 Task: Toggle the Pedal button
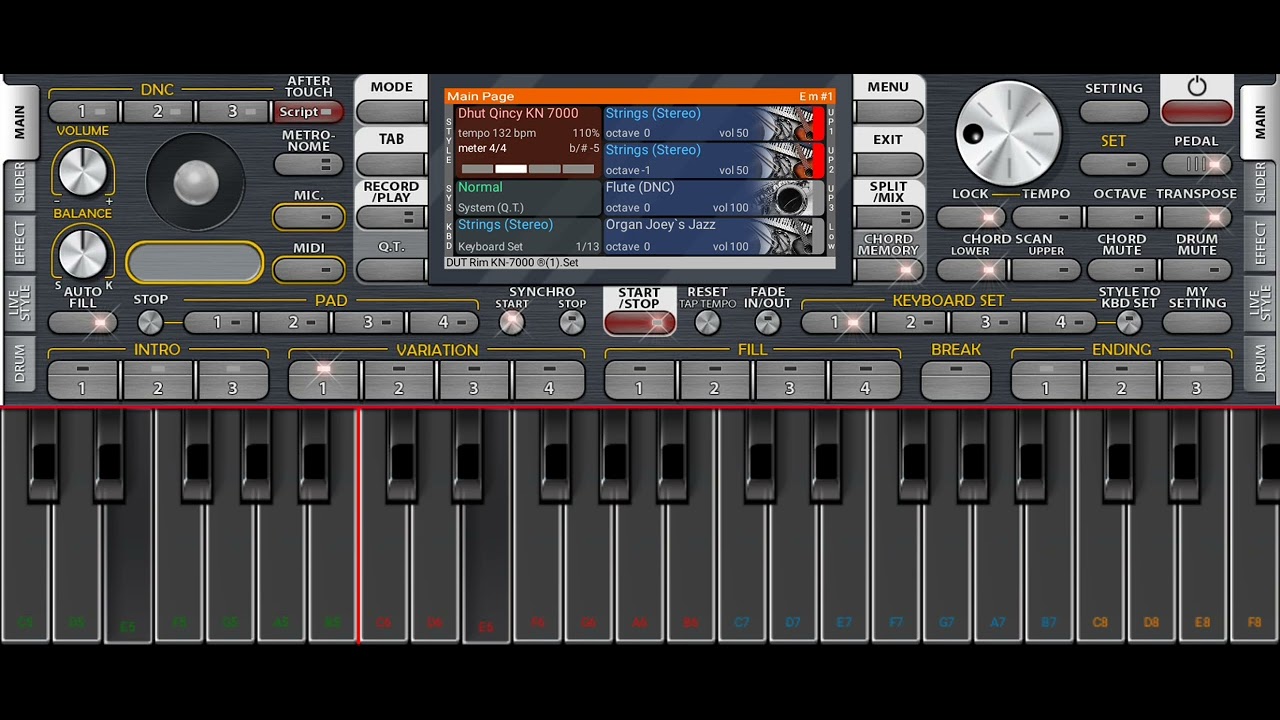(x=1197, y=164)
